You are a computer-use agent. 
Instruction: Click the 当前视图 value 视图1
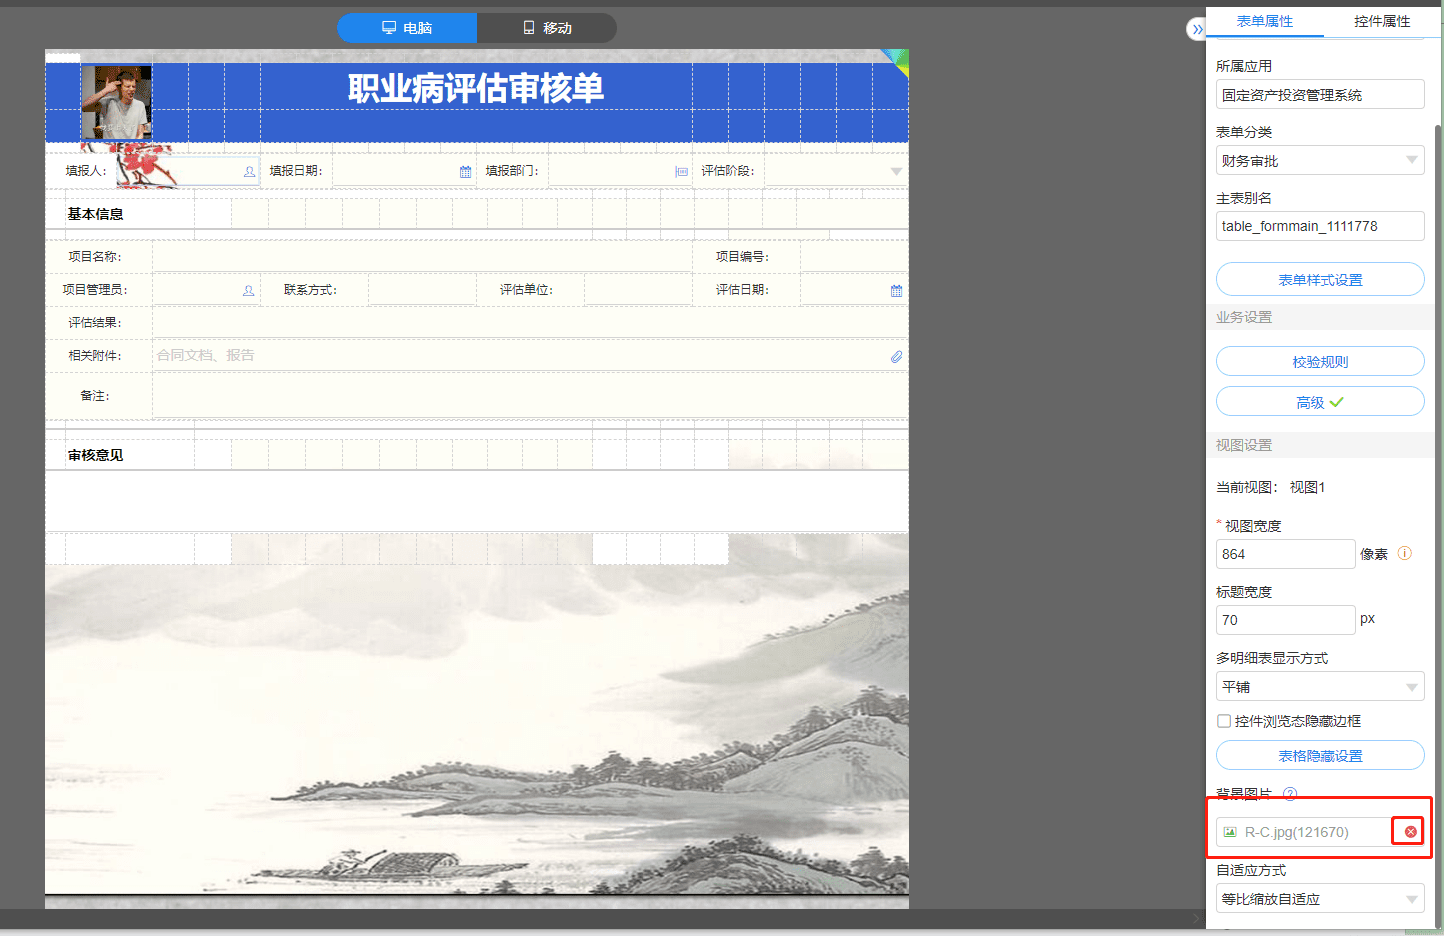1307,487
